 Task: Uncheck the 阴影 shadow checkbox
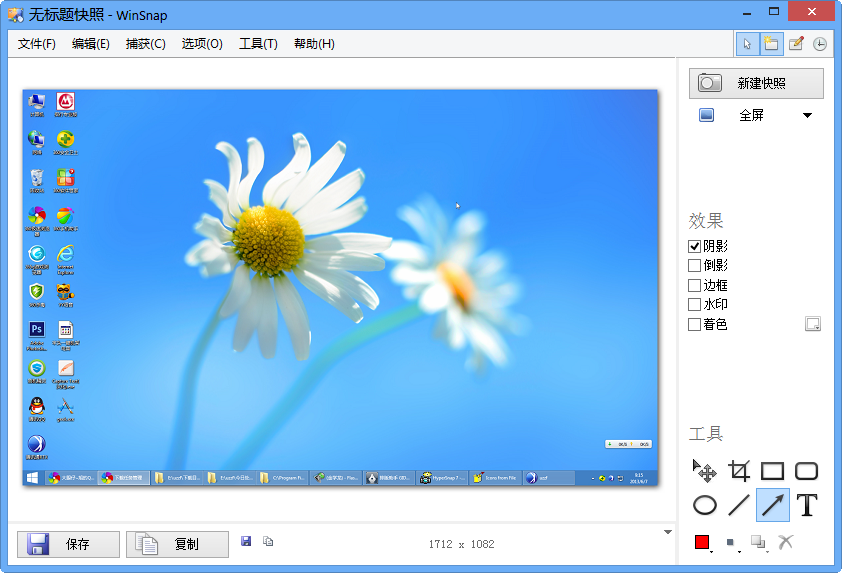pos(694,246)
